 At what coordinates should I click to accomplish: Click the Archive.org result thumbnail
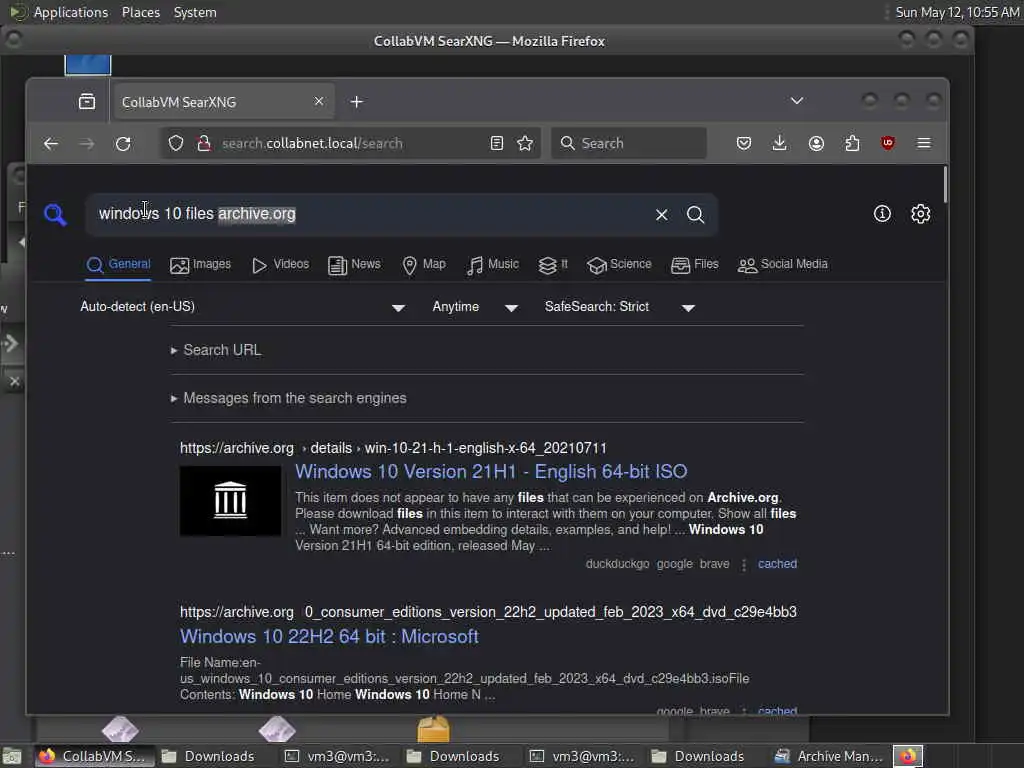point(231,501)
